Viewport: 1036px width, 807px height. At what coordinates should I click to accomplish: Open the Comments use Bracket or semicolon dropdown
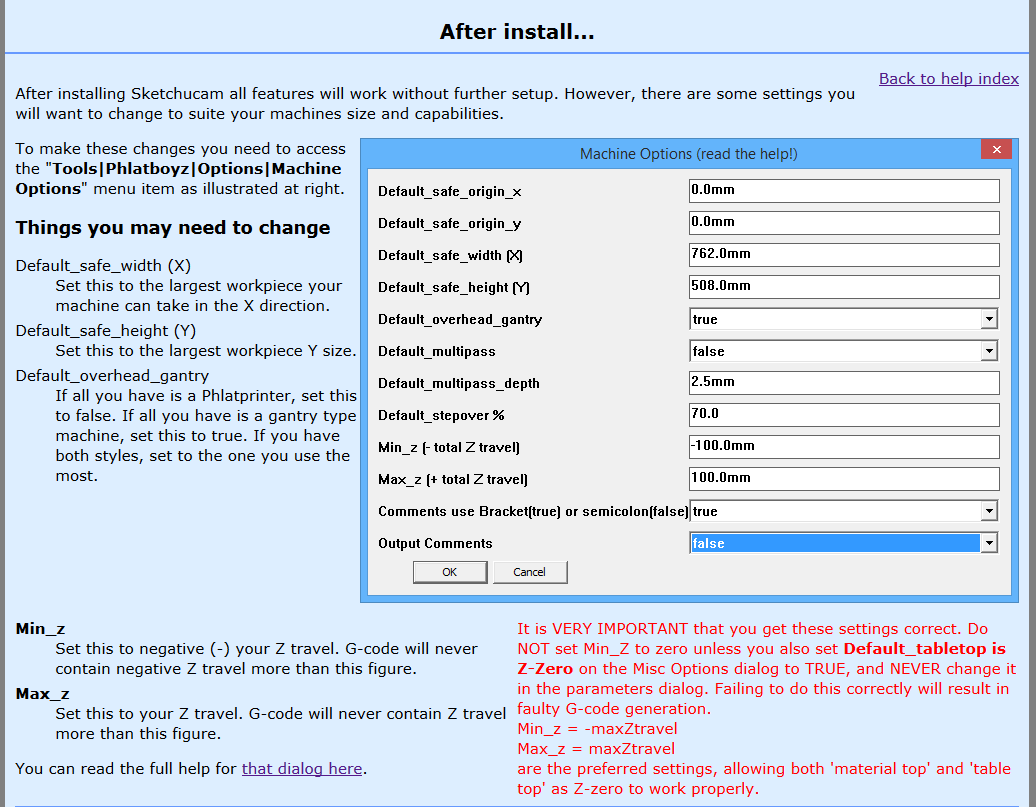[x=989, y=511]
